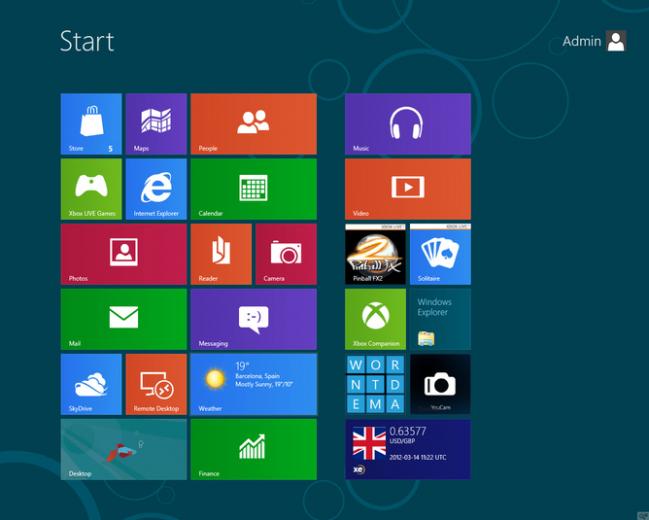This screenshot has width=649, height=520.
Task: Open the Finance tile
Action: pyautogui.click(x=254, y=449)
